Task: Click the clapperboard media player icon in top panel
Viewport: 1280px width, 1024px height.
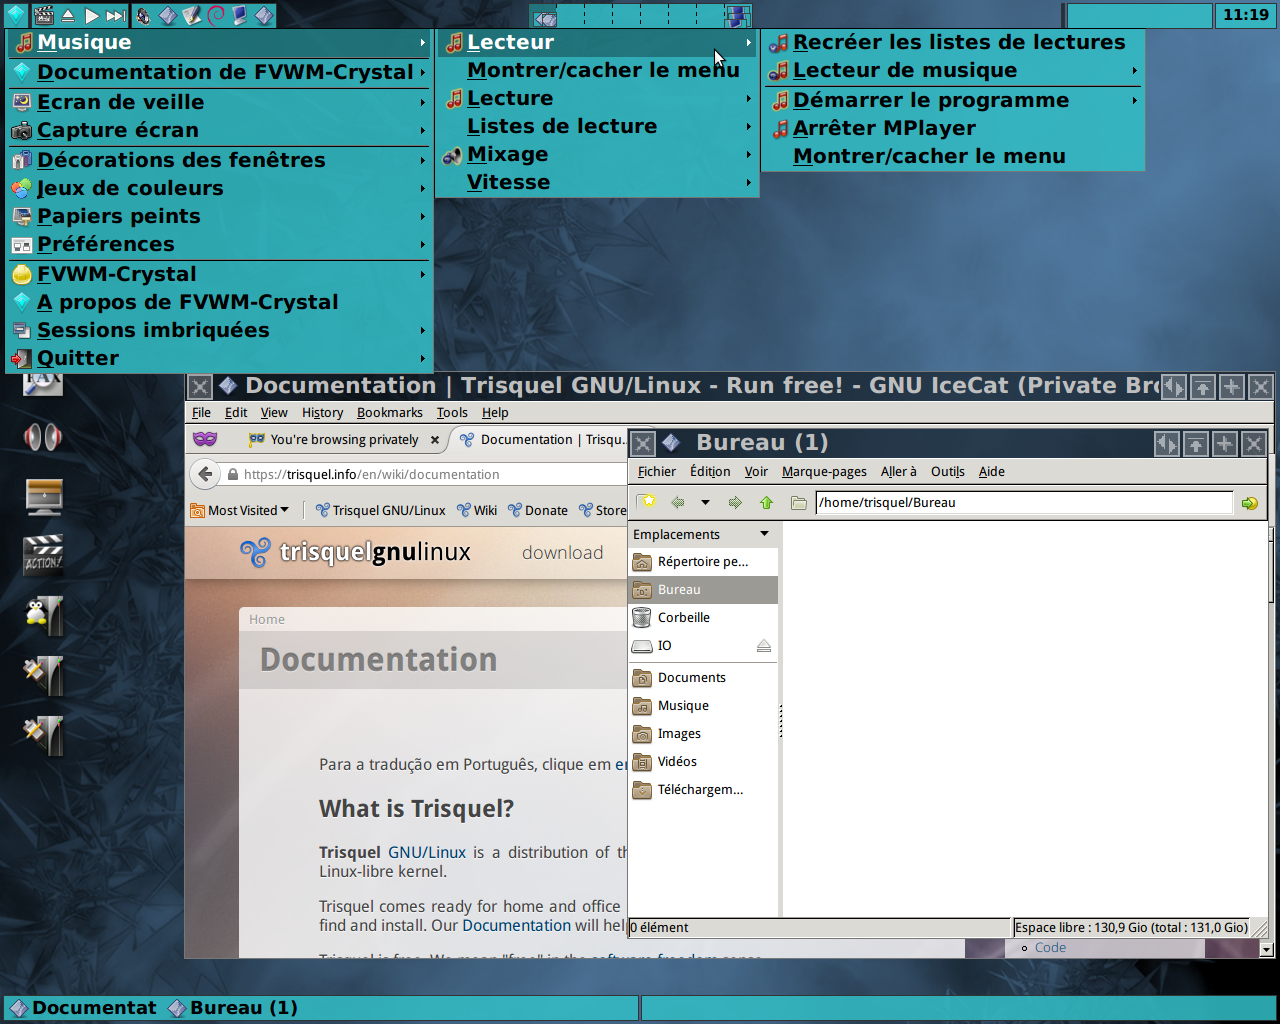Action: [x=43, y=15]
